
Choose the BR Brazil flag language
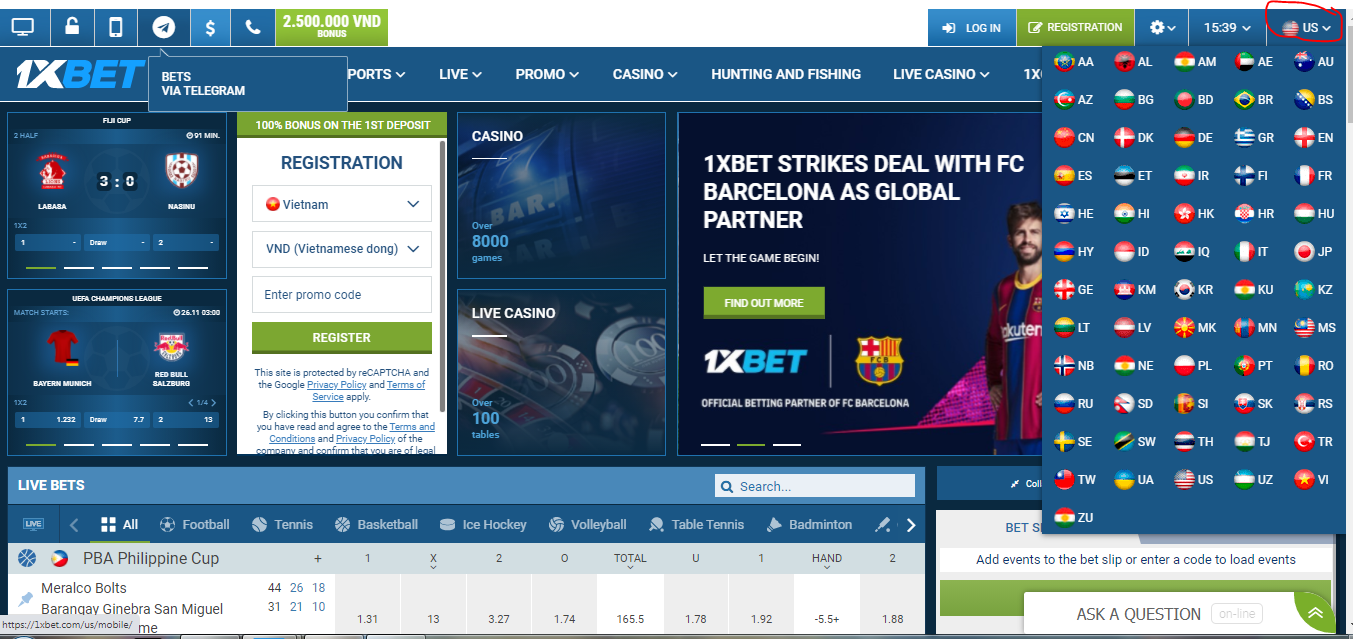[x=1253, y=99]
